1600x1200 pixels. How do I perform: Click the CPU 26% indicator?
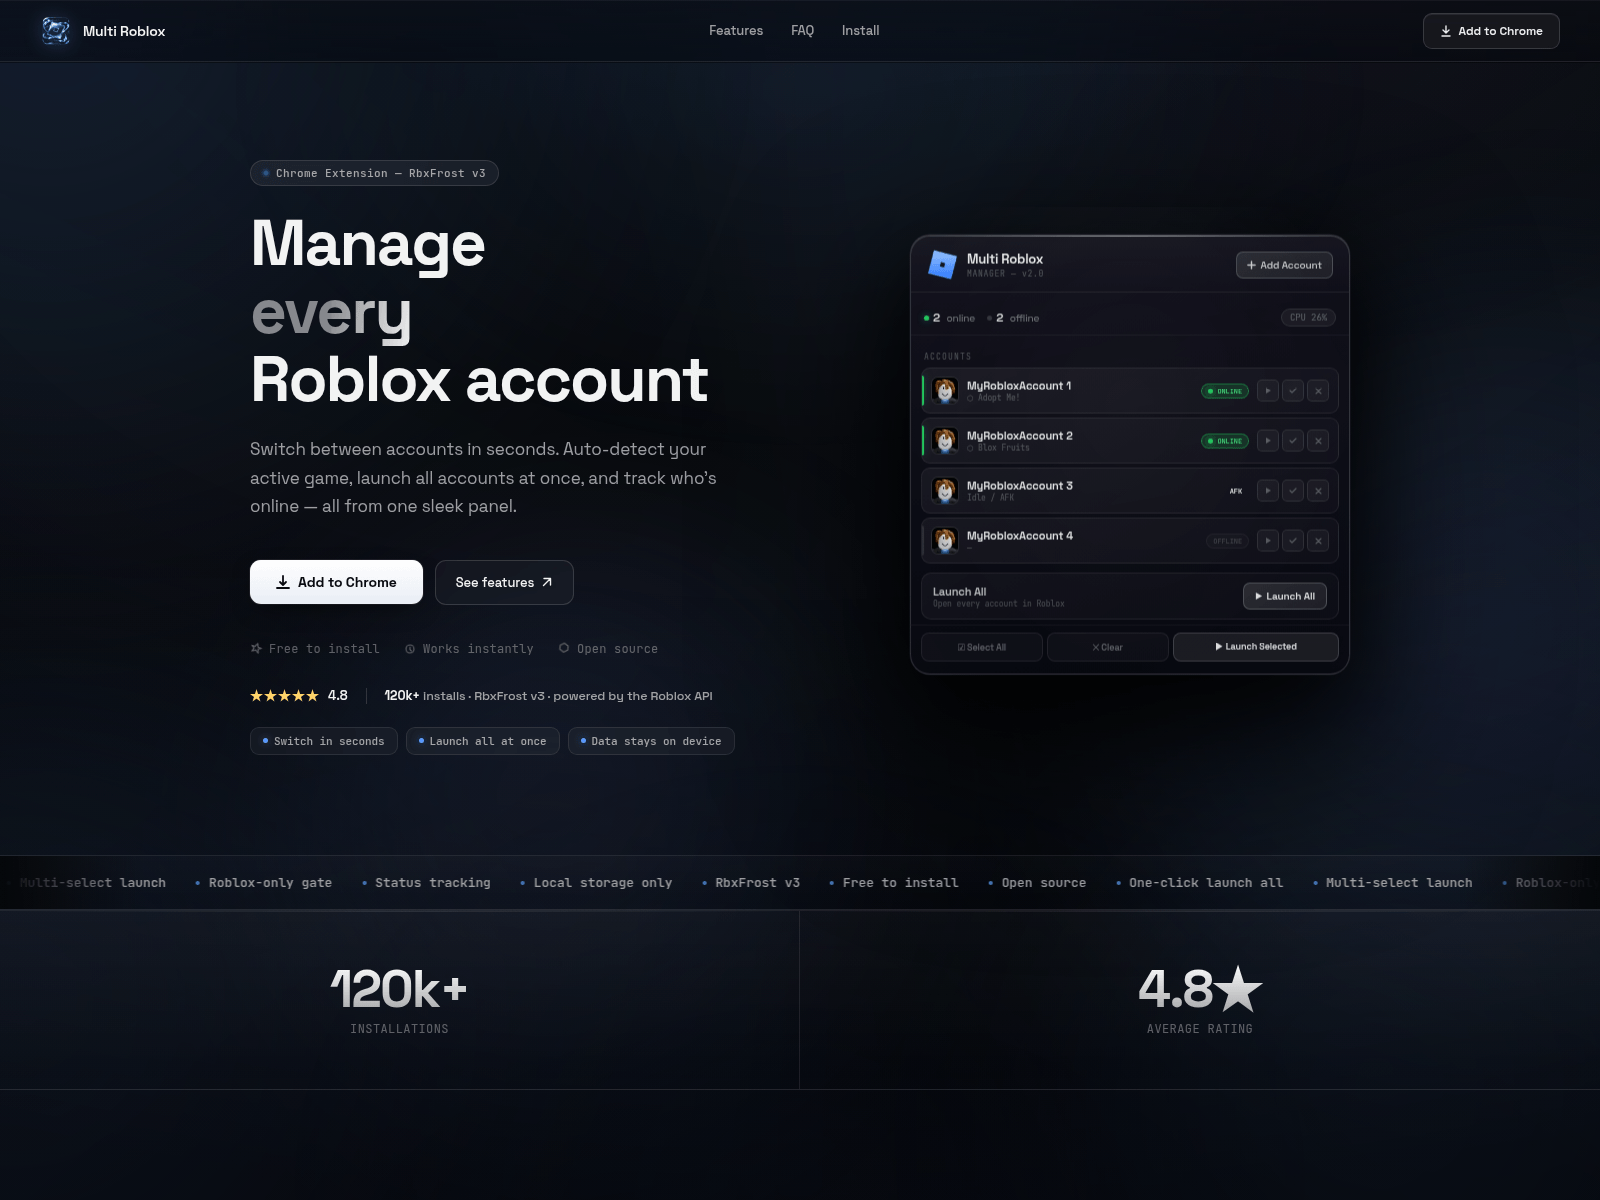point(1308,318)
